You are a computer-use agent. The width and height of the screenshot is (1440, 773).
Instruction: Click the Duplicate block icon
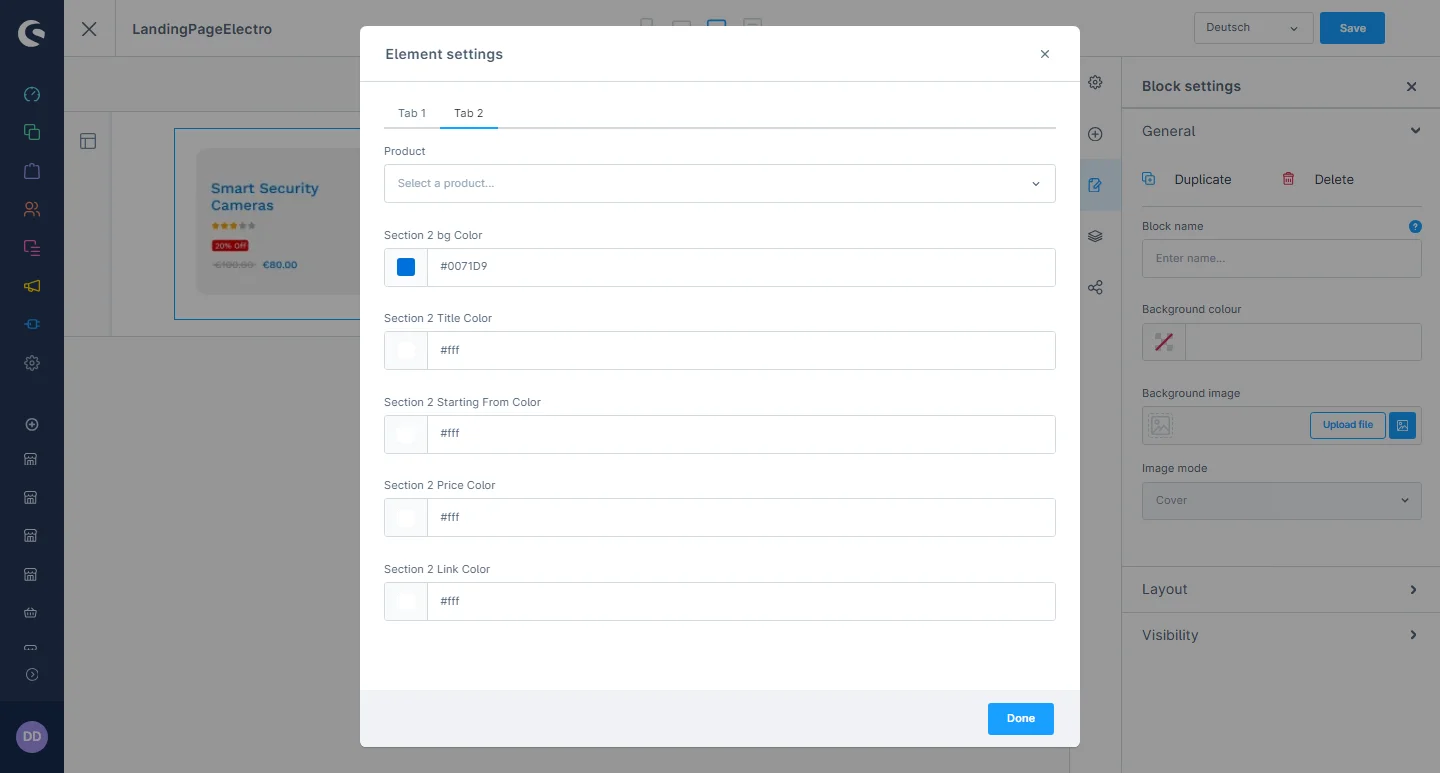(x=1149, y=179)
